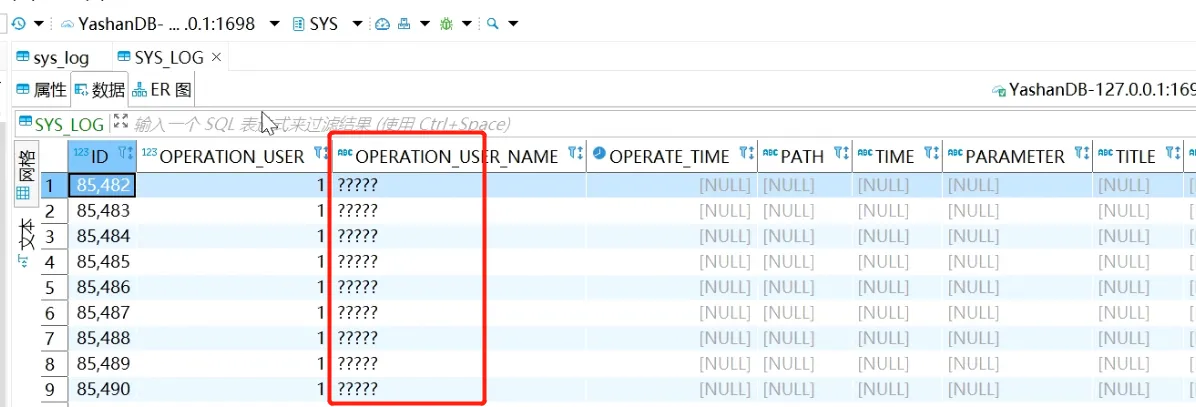Click ID cell 85,490
Viewport: 1196px width, 407px height.
(x=103, y=389)
